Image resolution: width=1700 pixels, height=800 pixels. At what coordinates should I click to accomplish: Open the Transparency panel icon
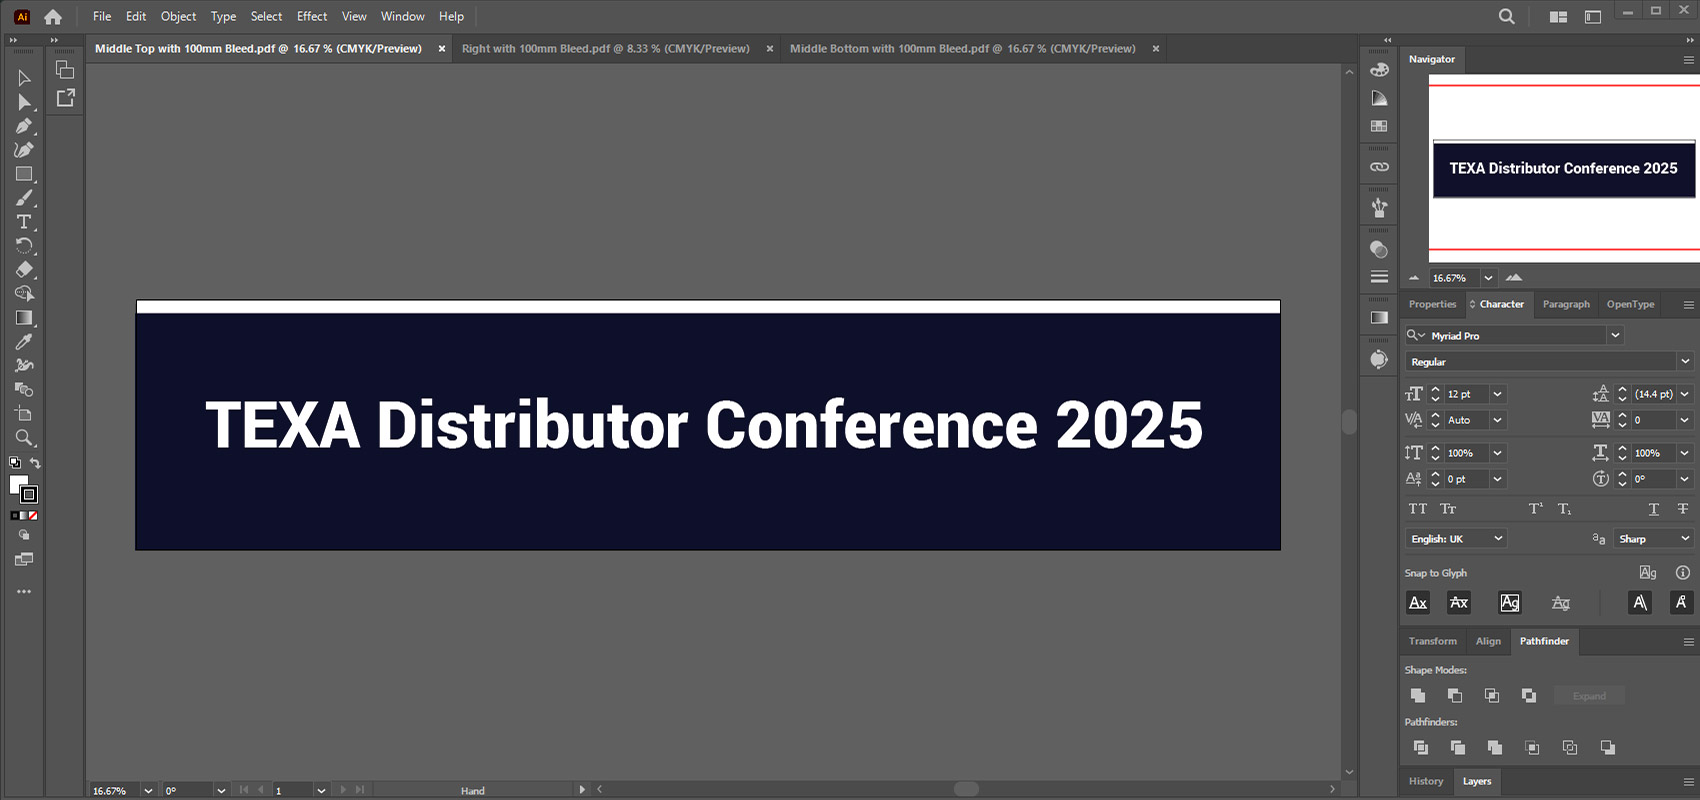click(1379, 249)
